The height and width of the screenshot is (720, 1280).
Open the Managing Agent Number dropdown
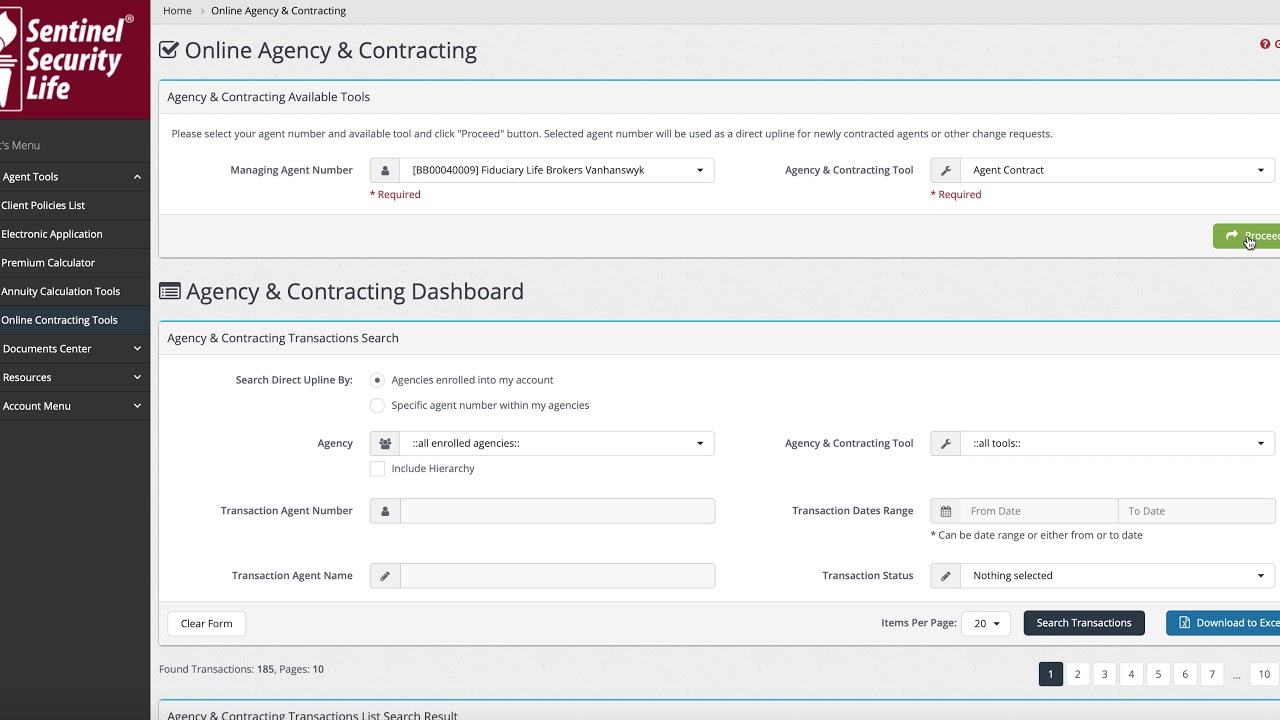[x=556, y=170]
